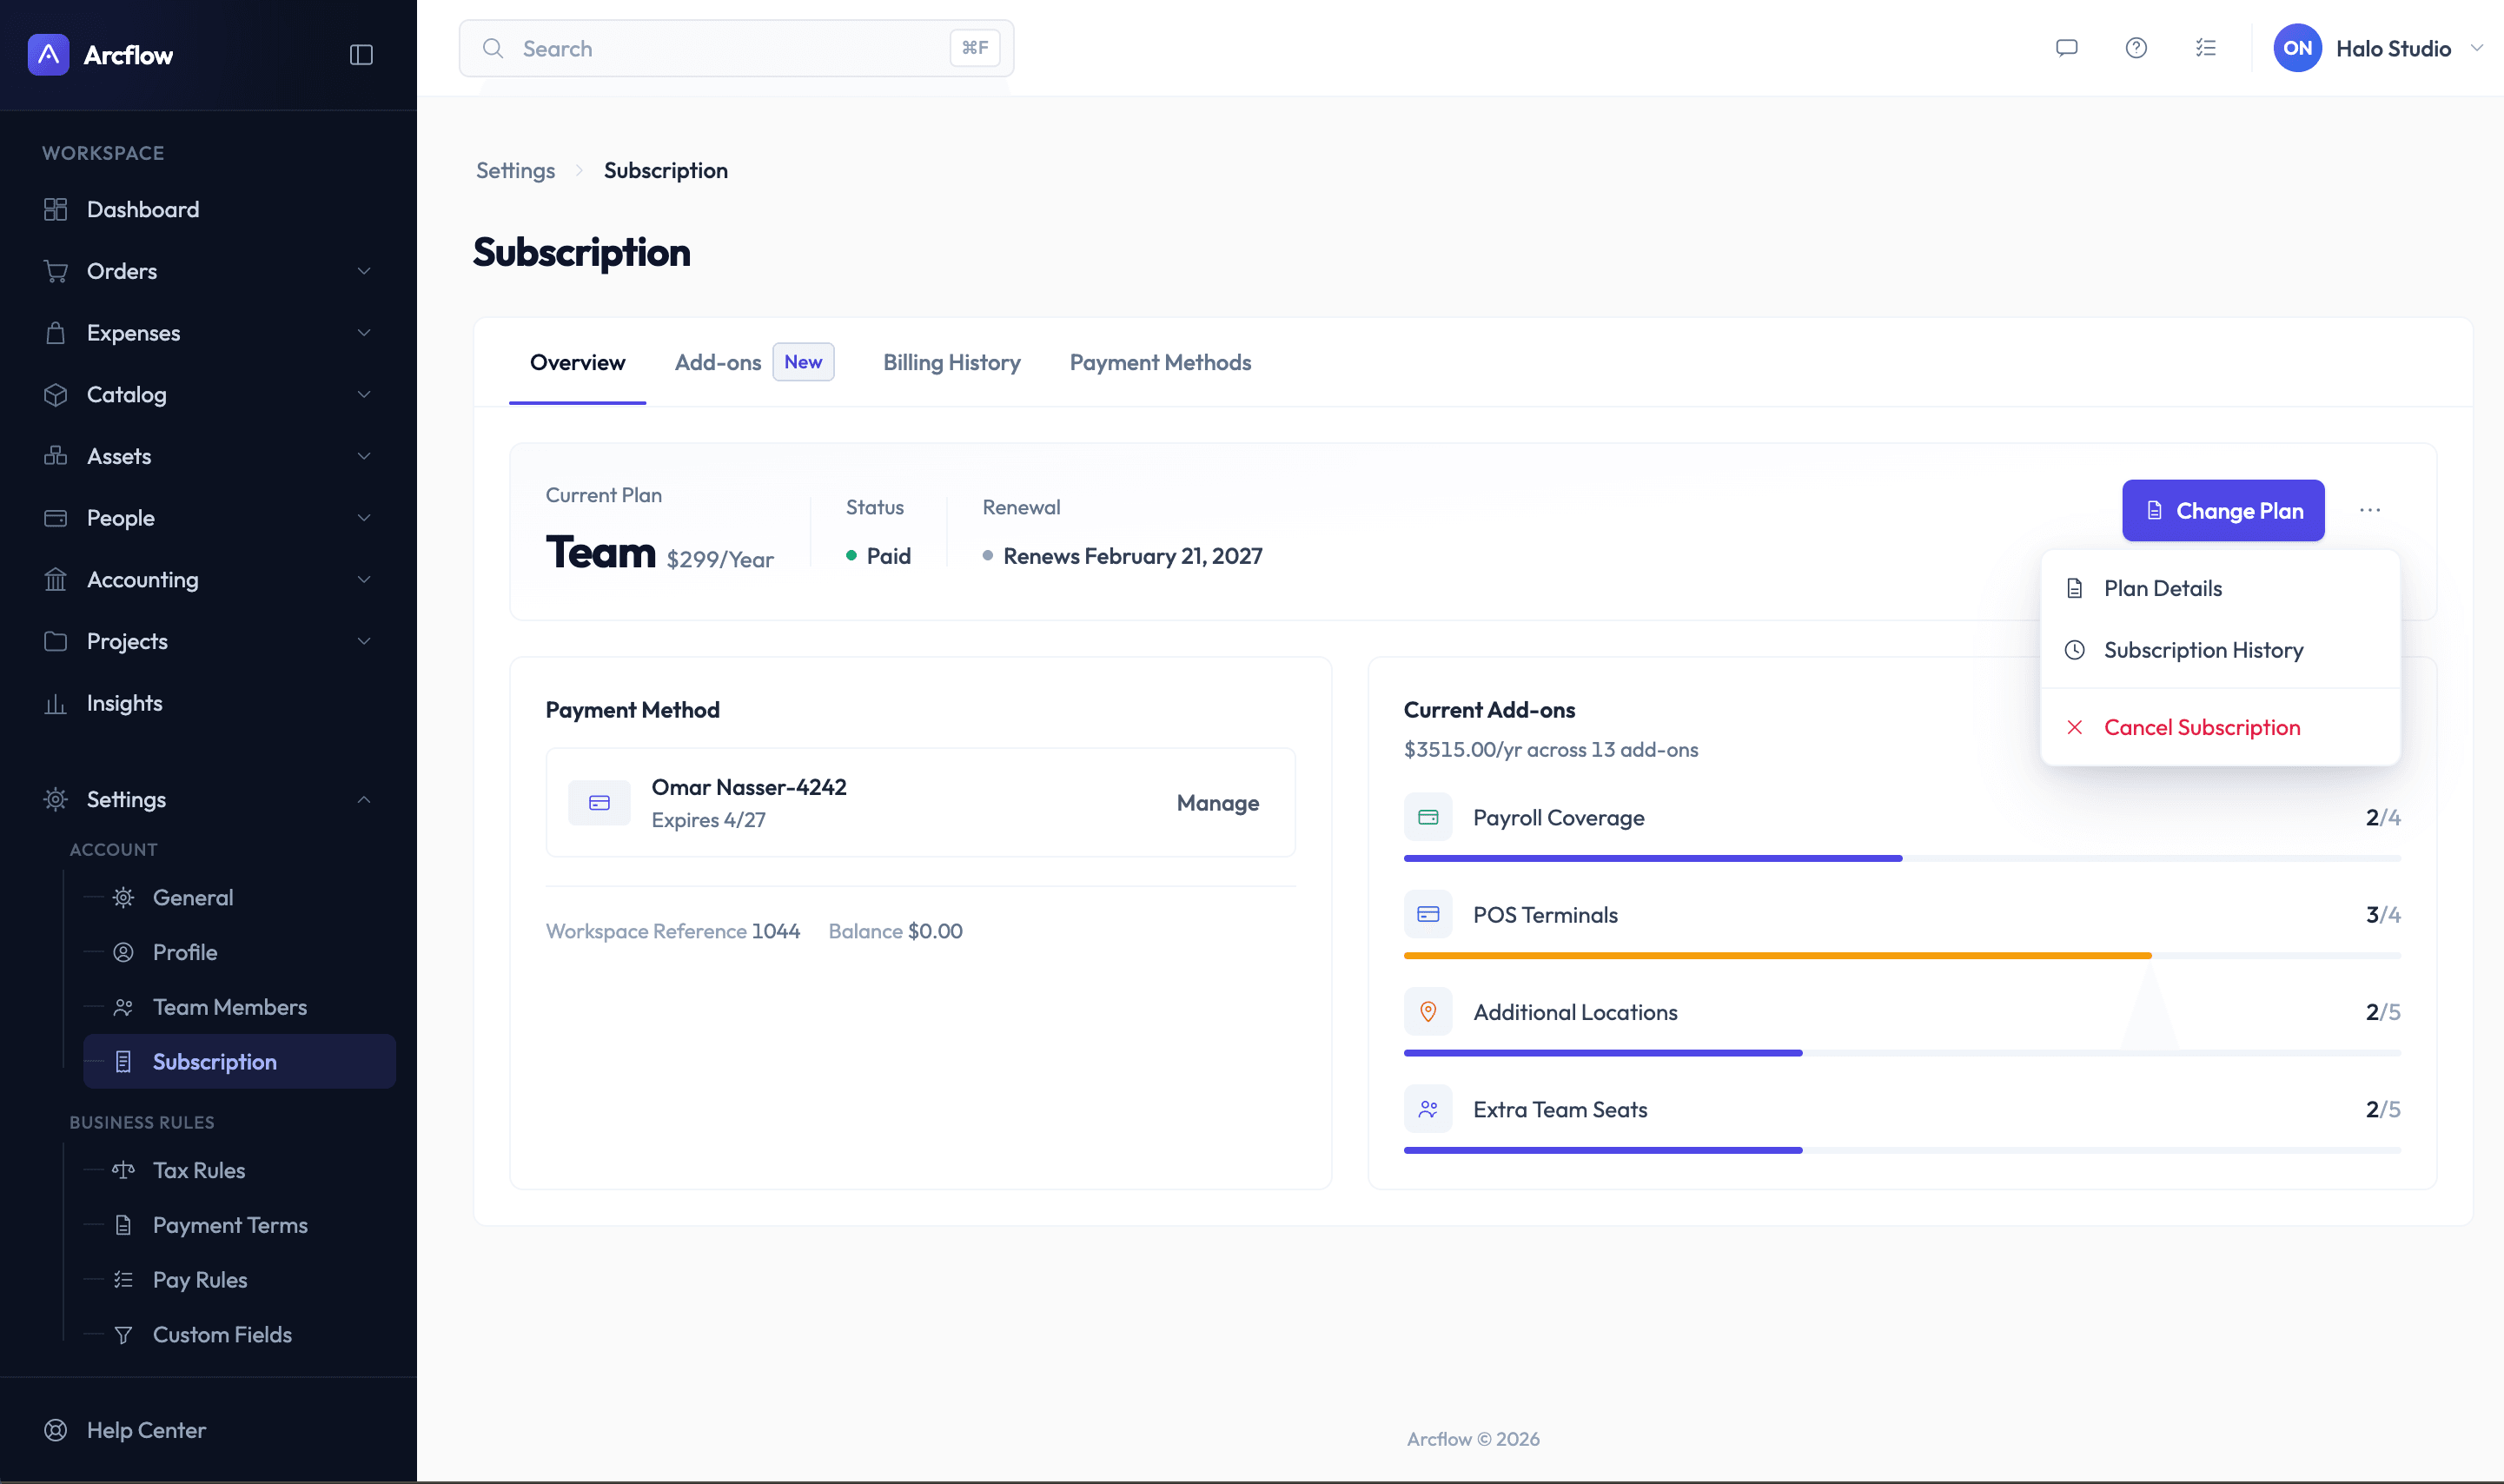Open Team Members settings

point(240,1007)
